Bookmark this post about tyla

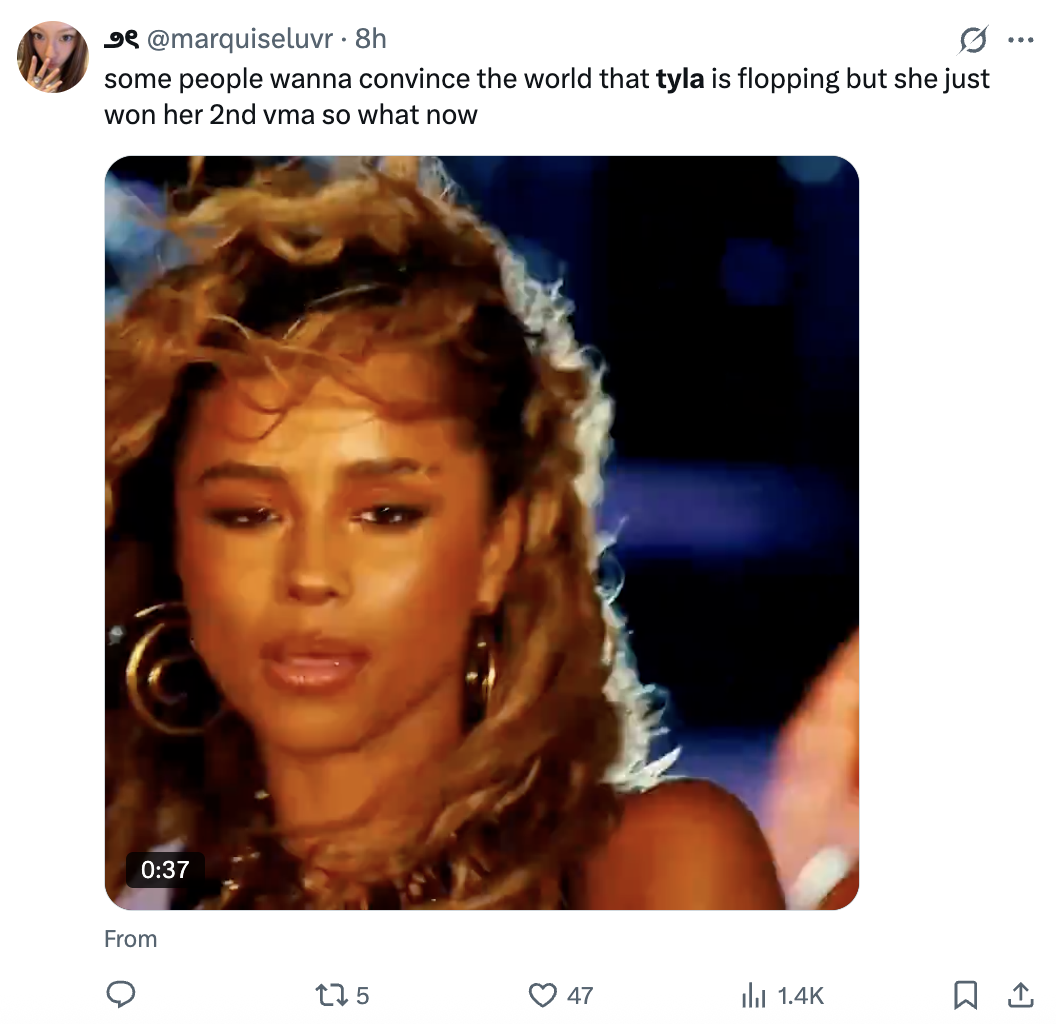coord(965,994)
